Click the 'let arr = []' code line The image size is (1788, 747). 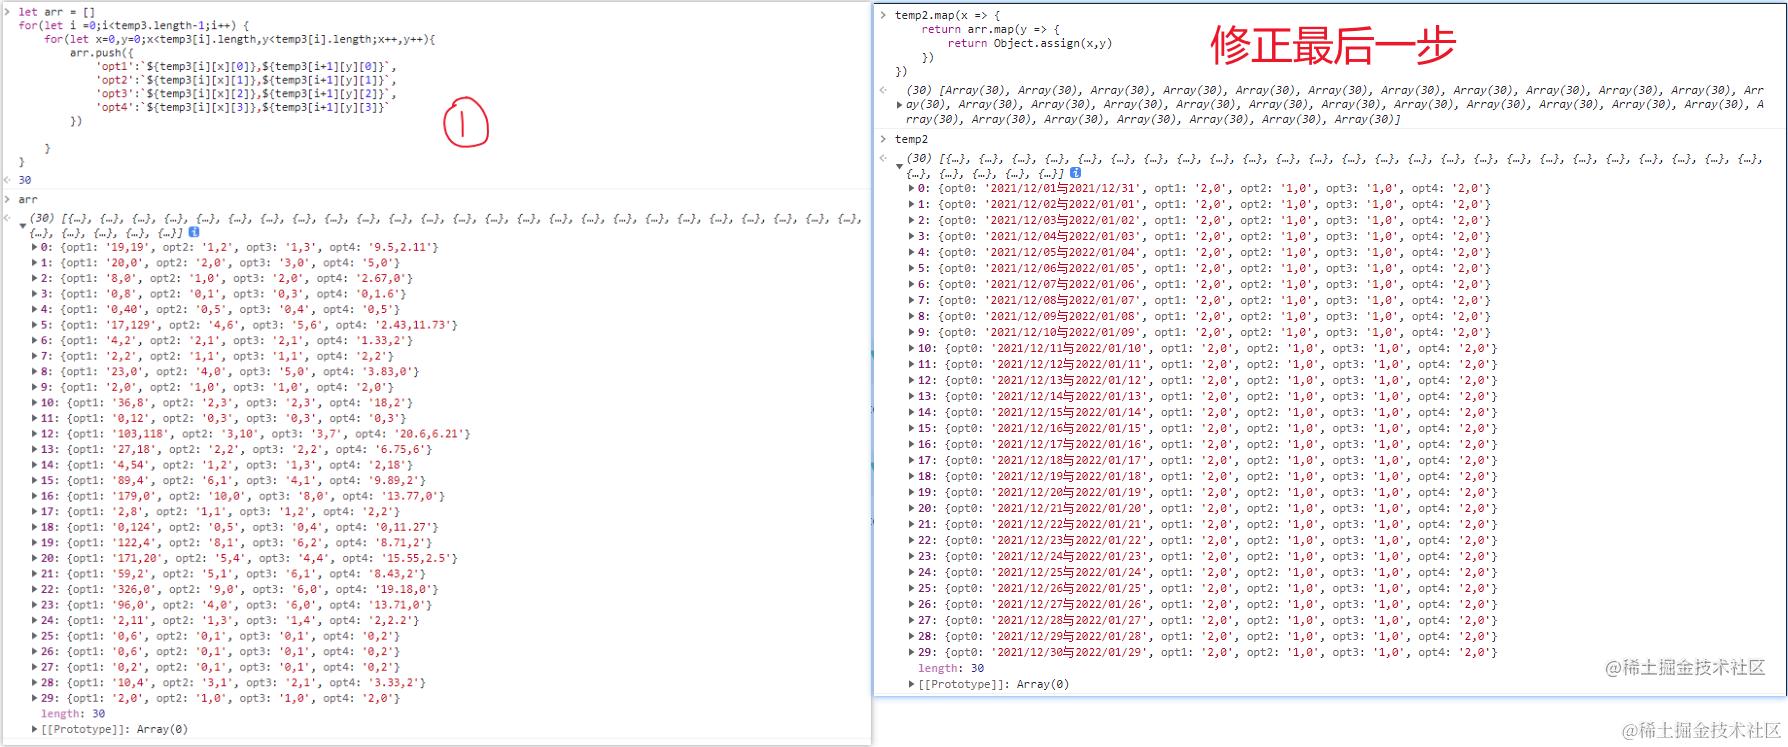[56, 12]
